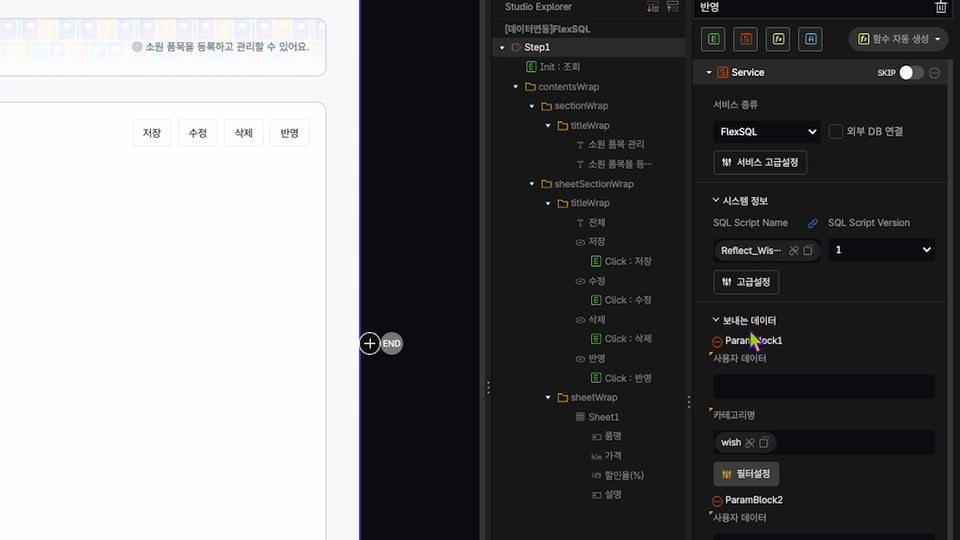Screen dimensions: 960x540
Task: Select the 소원 품목 관리 text node
Action: click(610, 144)
